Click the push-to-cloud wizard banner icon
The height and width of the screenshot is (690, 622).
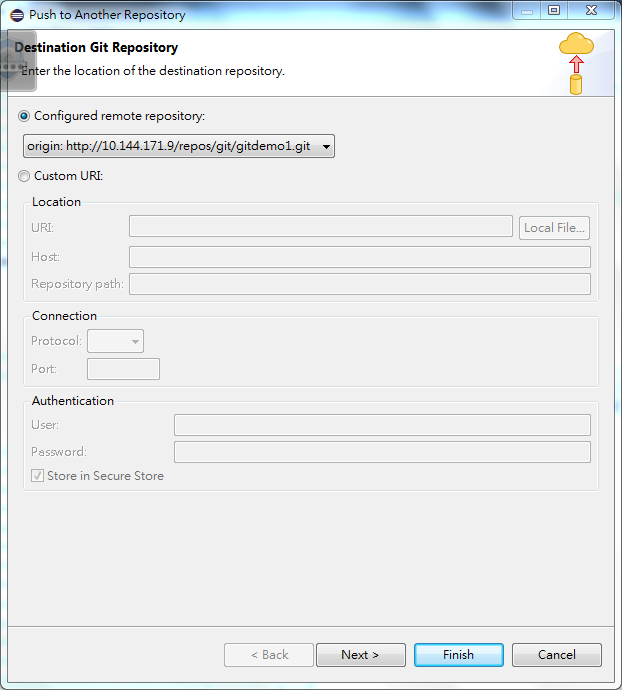[x=576, y=63]
